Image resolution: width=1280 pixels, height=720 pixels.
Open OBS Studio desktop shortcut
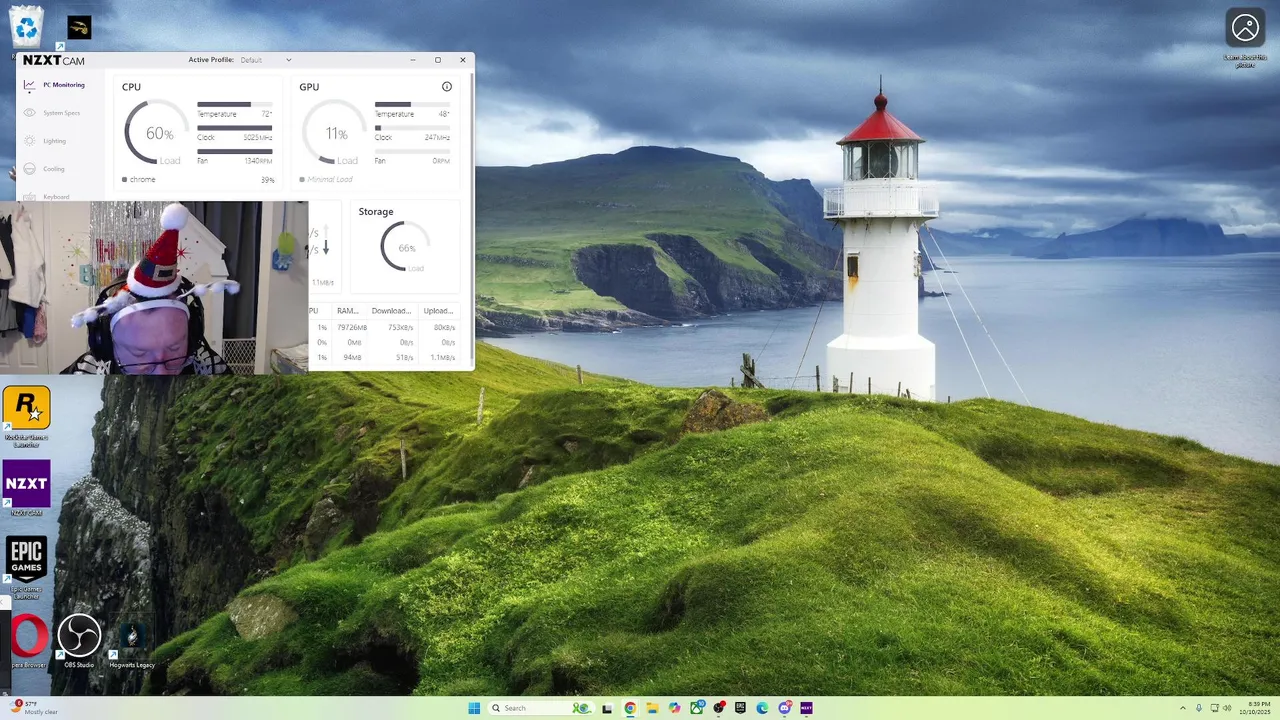[x=79, y=640]
